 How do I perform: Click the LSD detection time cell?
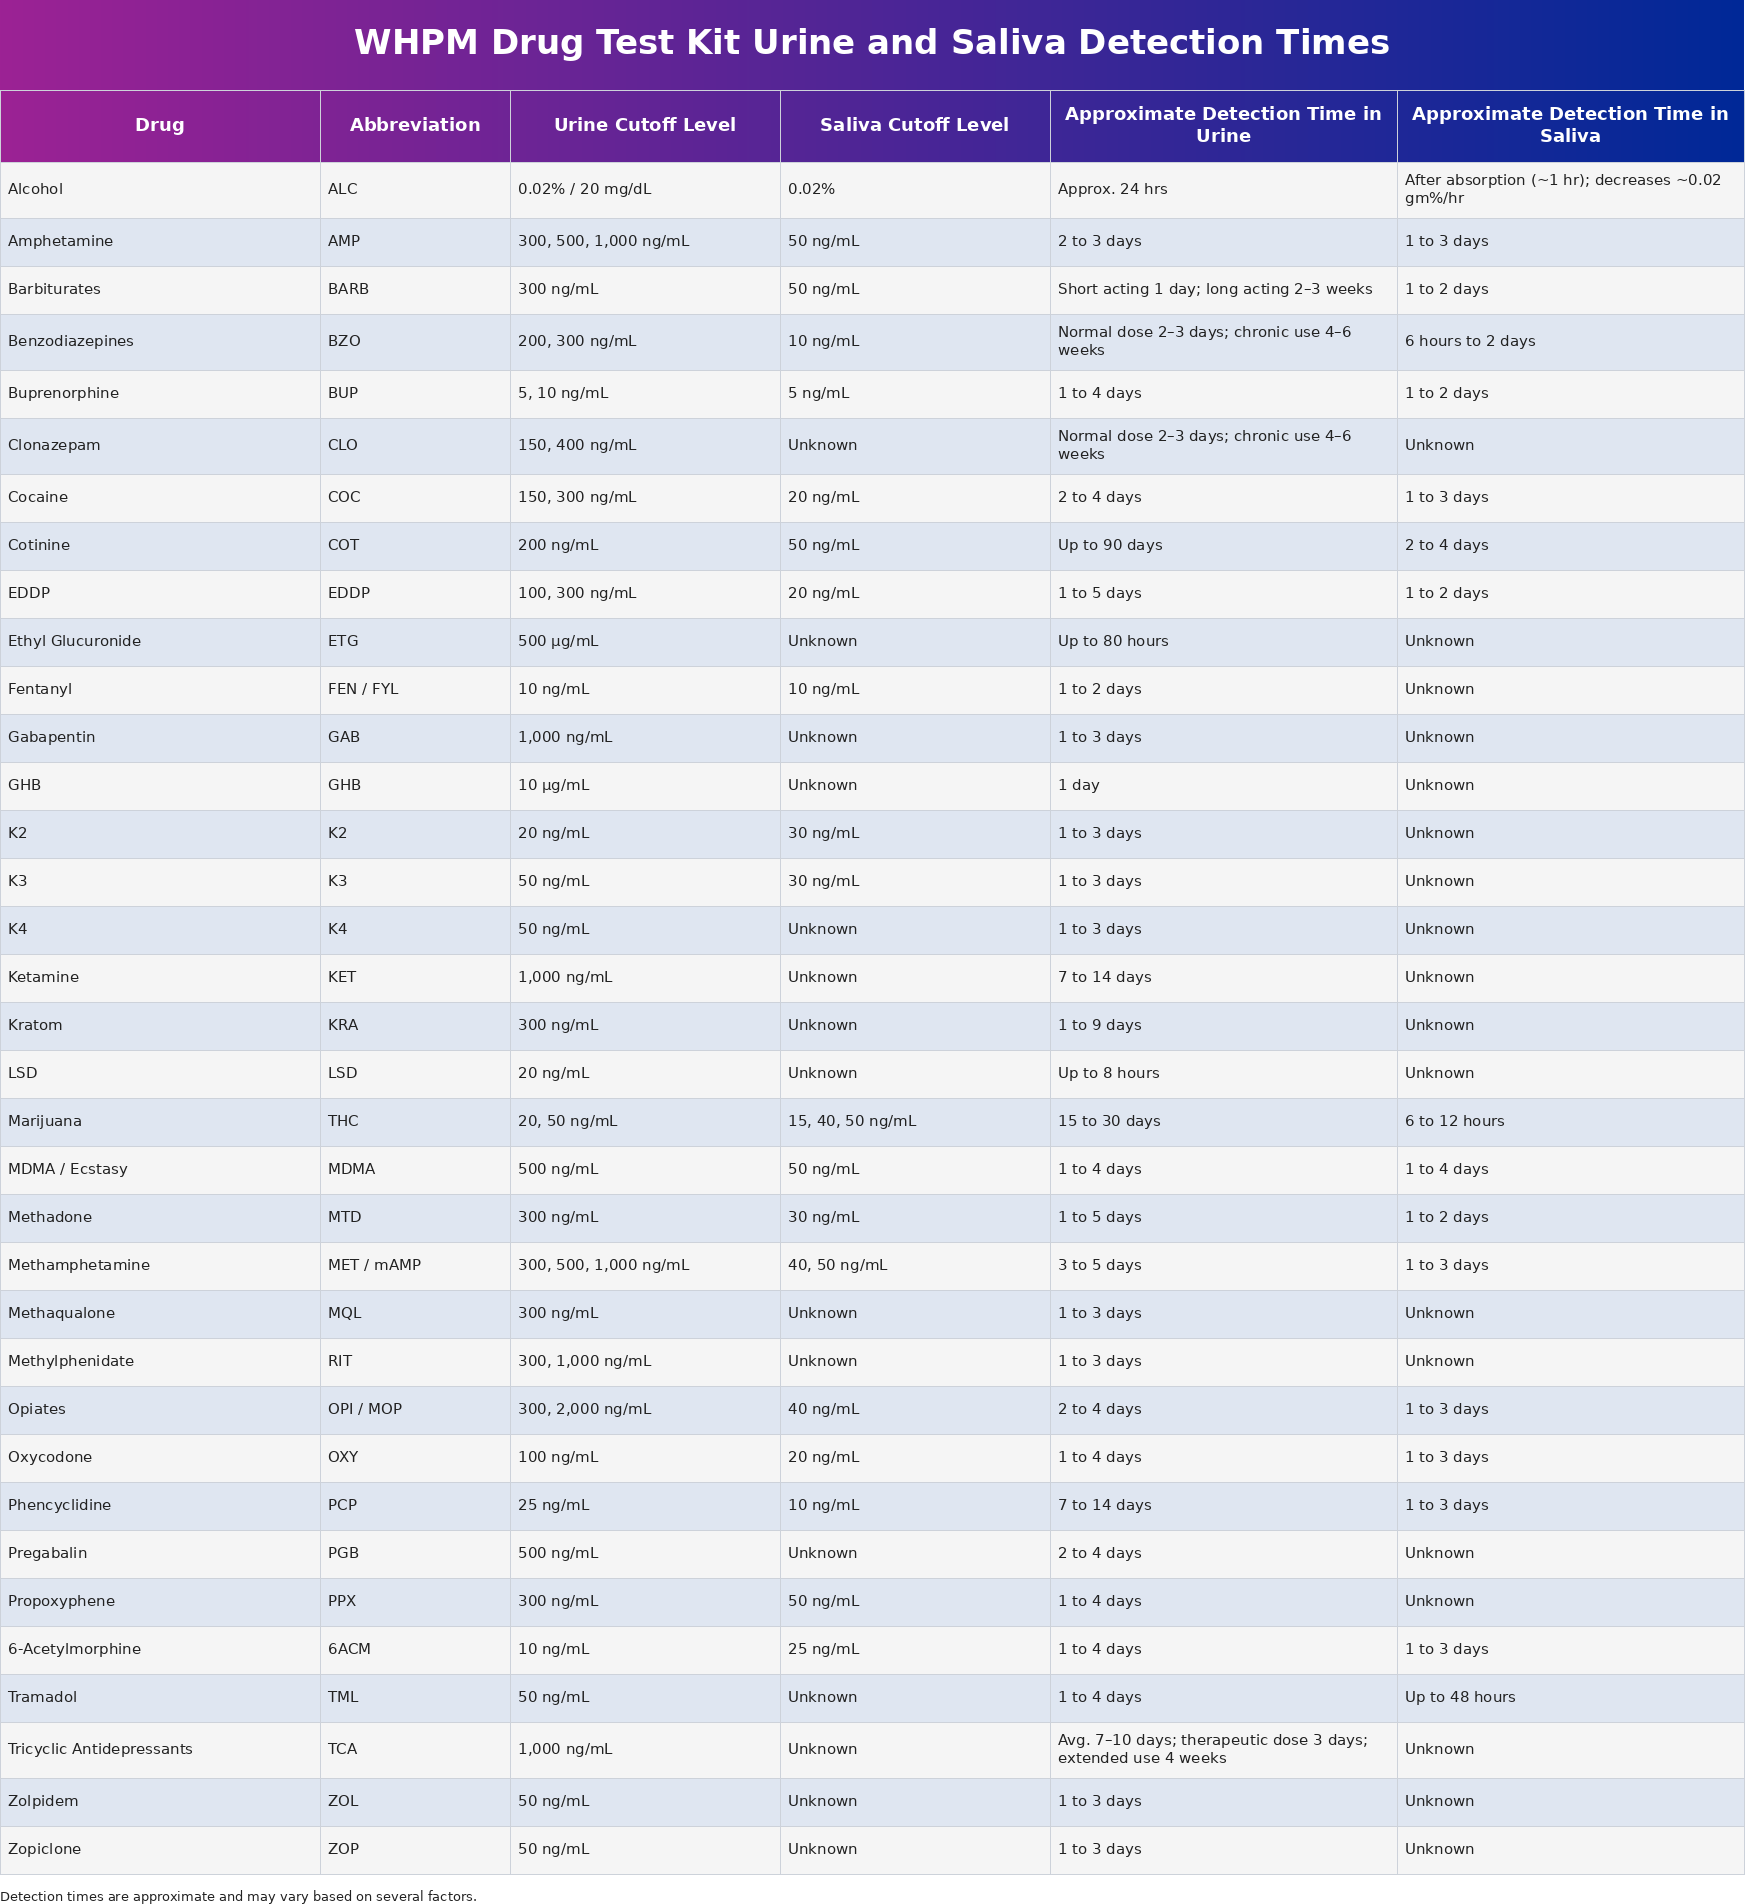pos(1108,1073)
